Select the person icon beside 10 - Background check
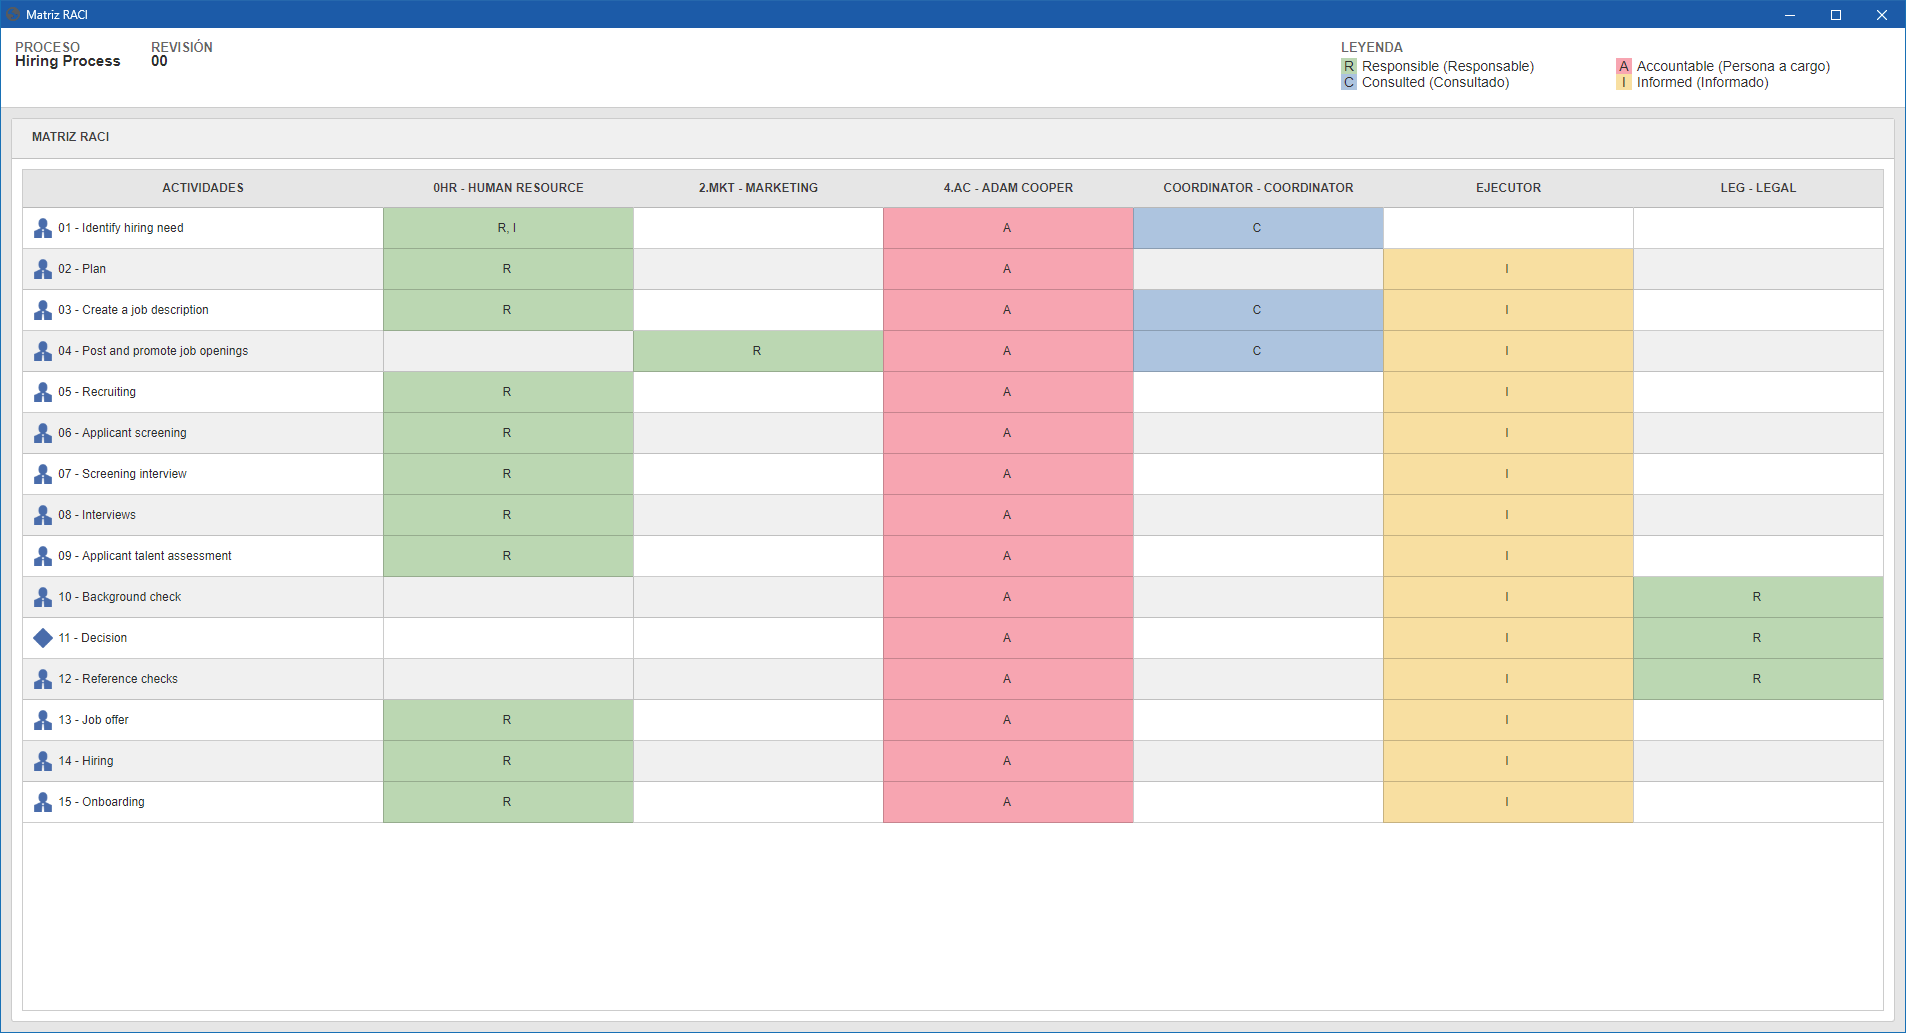The image size is (1906, 1033). (x=43, y=597)
